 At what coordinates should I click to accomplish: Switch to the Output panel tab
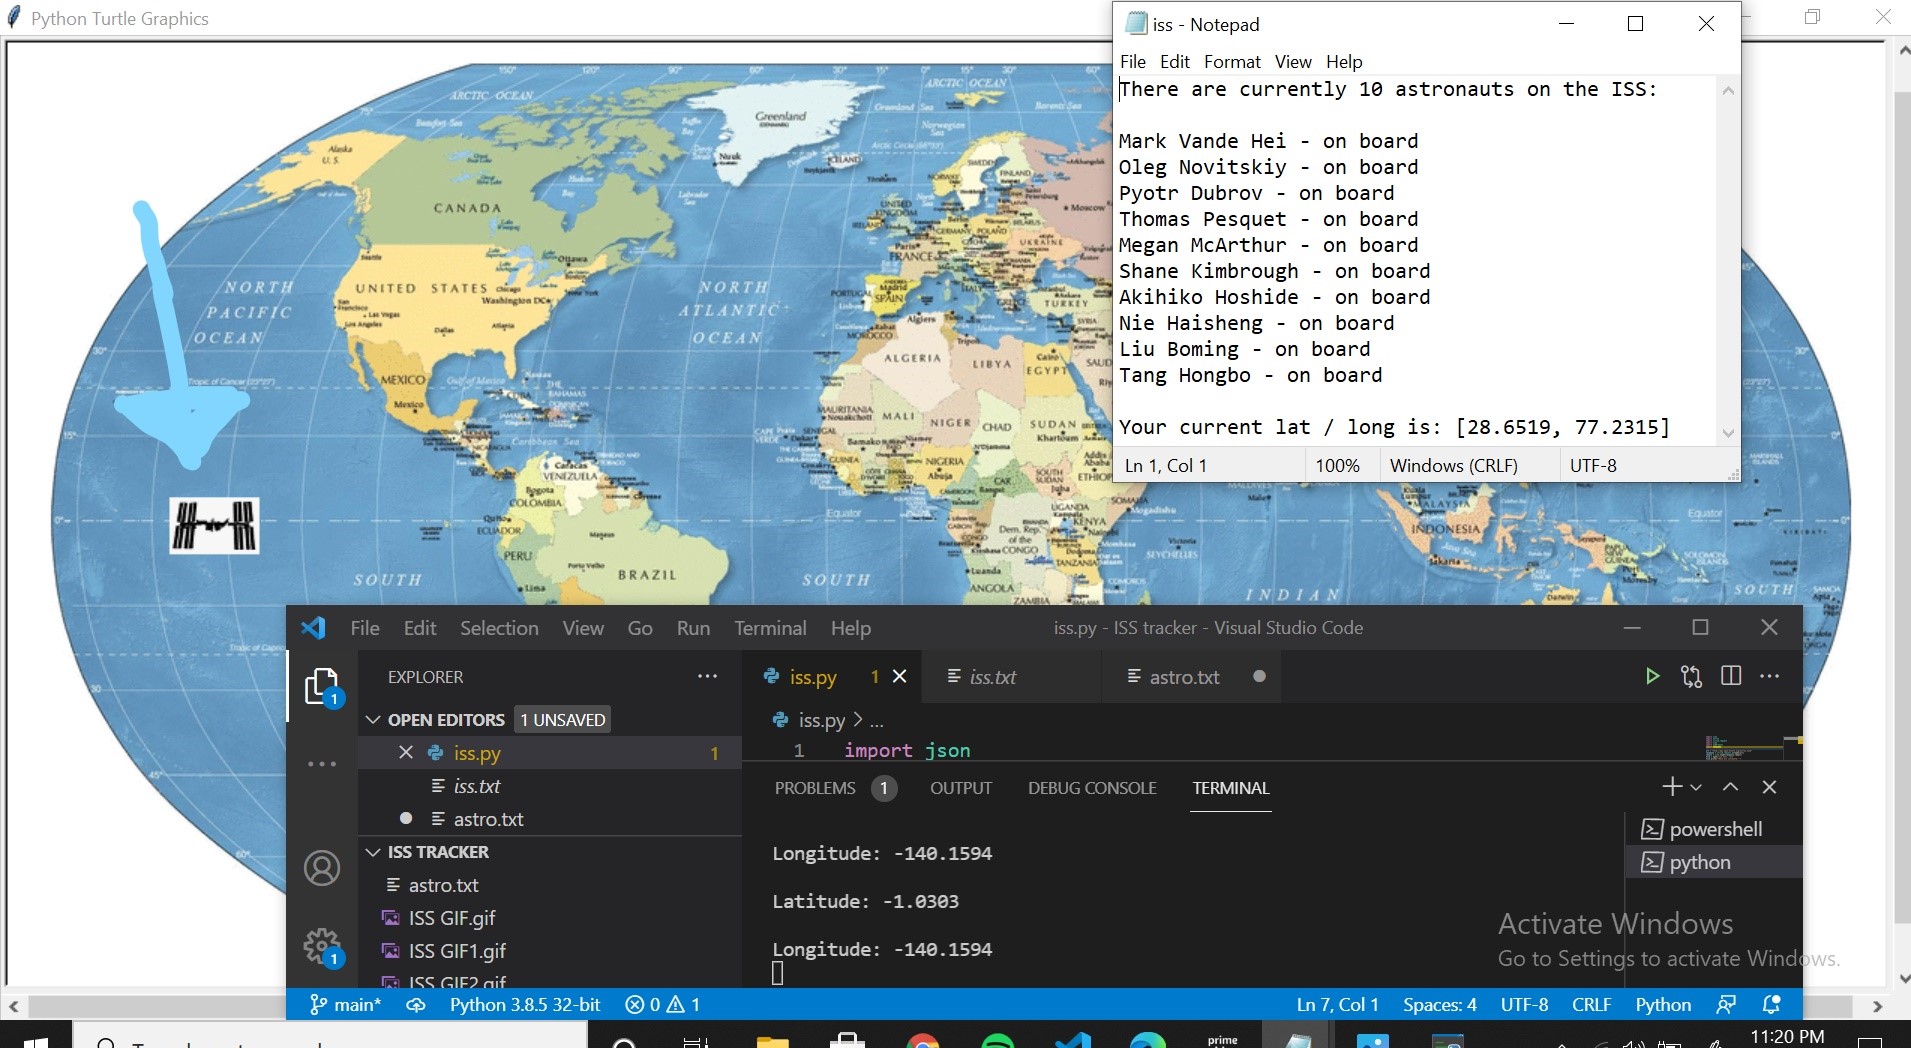961,788
